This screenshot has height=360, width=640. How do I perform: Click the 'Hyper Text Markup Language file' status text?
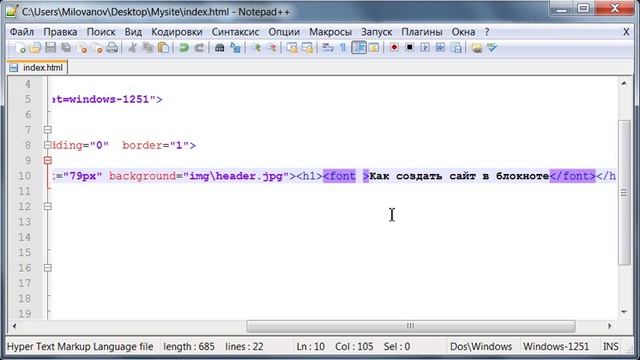[80, 347]
